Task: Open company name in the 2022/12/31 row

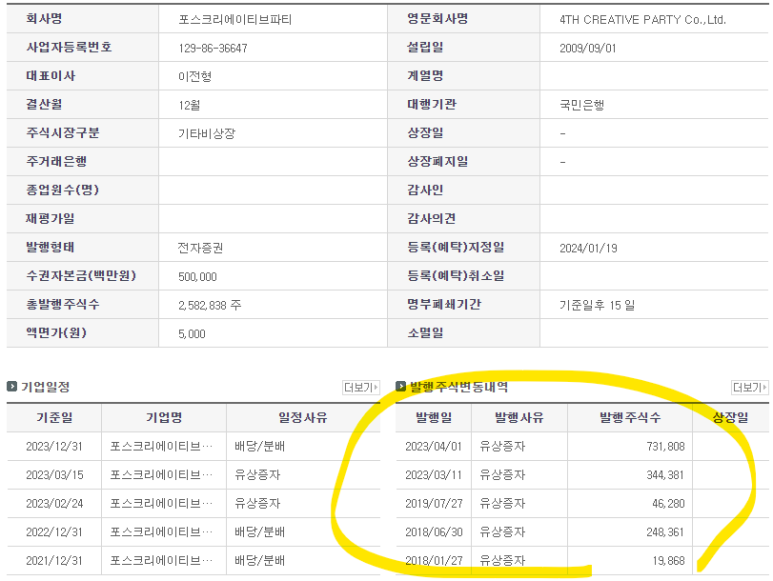Action: point(161,532)
